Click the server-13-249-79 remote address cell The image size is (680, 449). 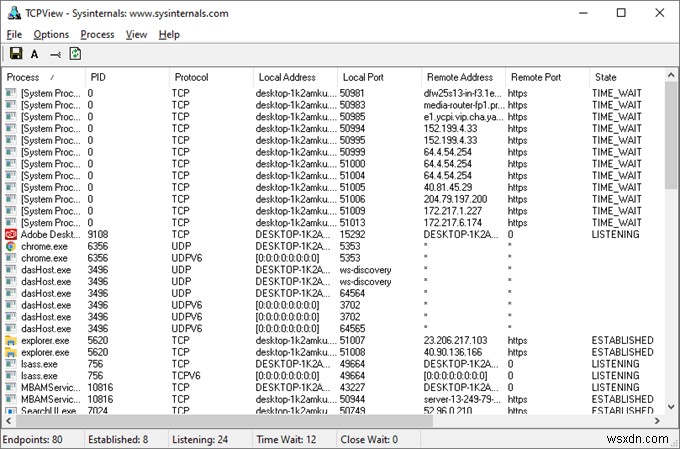(x=462, y=399)
